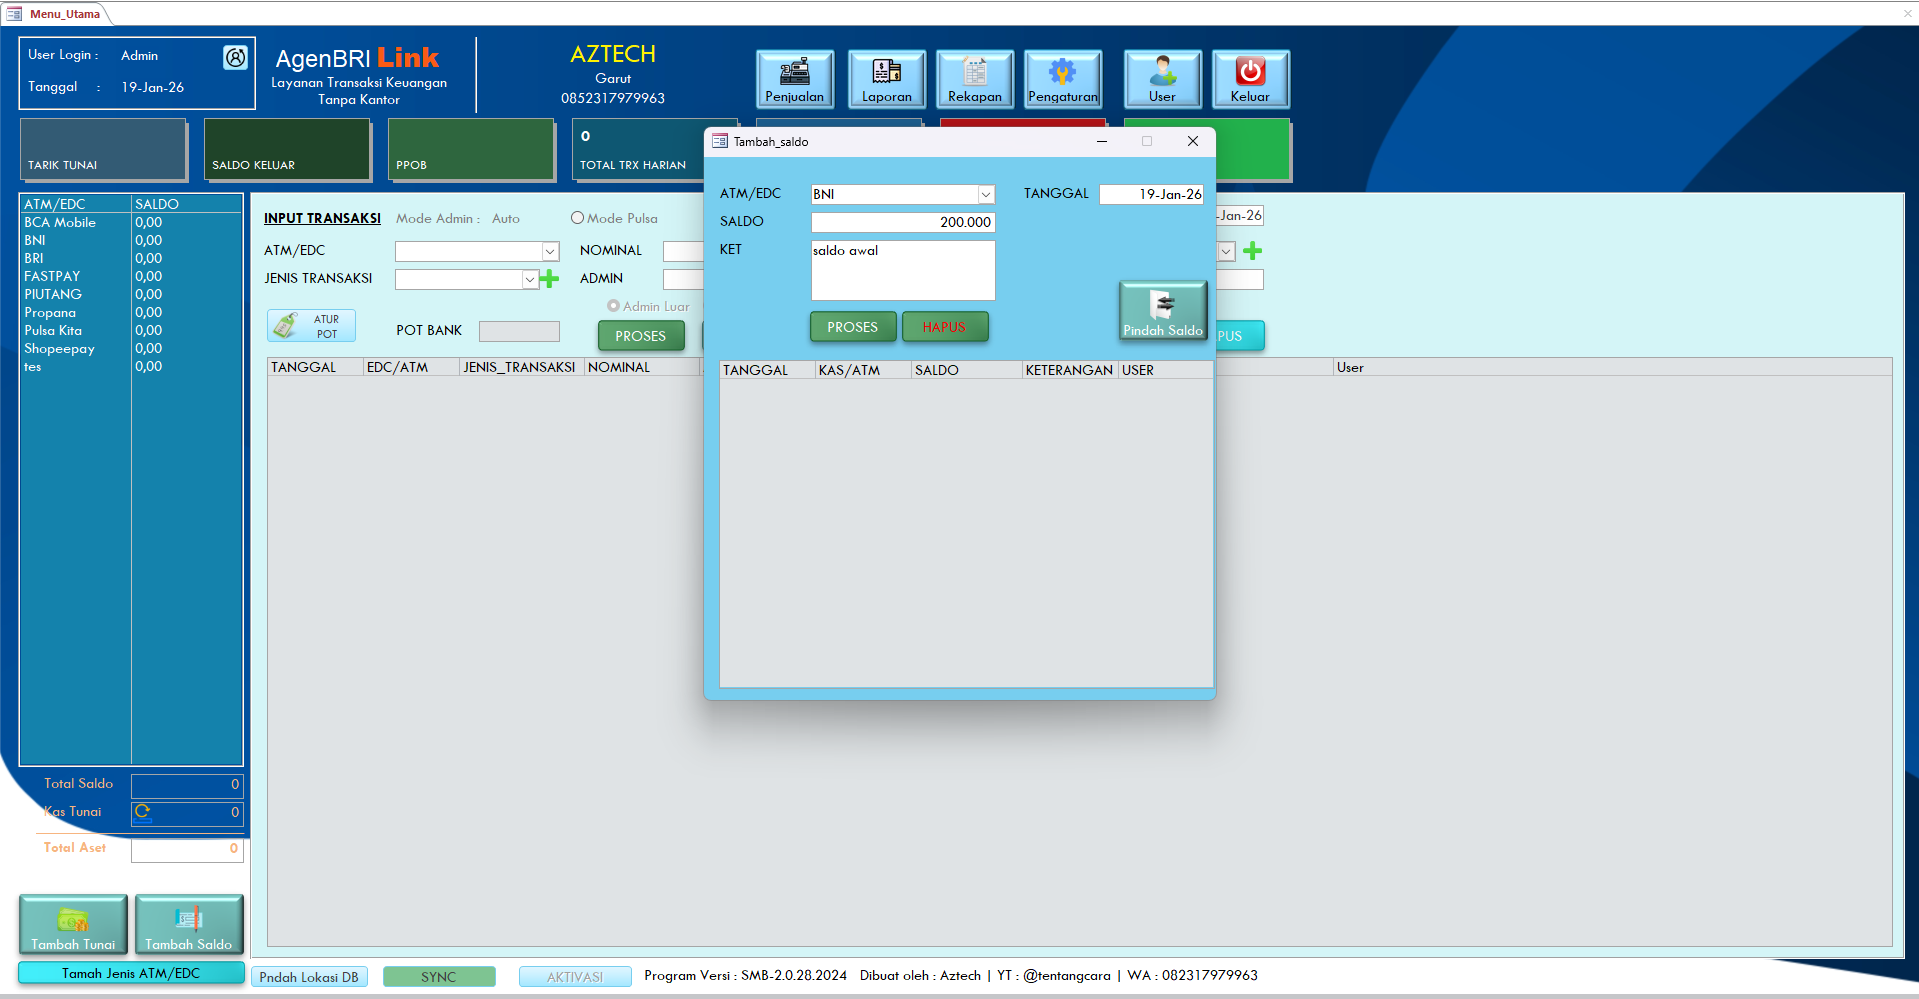Switch to the Menu_Utama tab
Screen dimensions: 1919x999
click(x=64, y=14)
